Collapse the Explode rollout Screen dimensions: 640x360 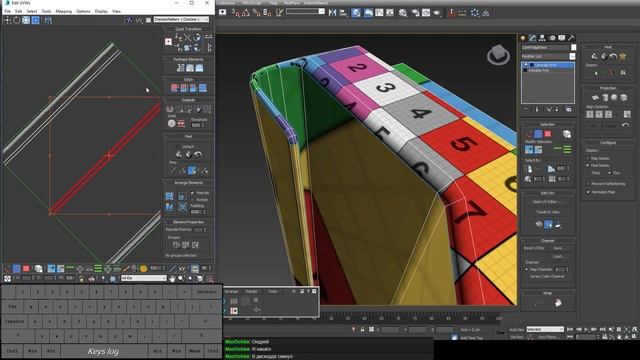(189, 100)
